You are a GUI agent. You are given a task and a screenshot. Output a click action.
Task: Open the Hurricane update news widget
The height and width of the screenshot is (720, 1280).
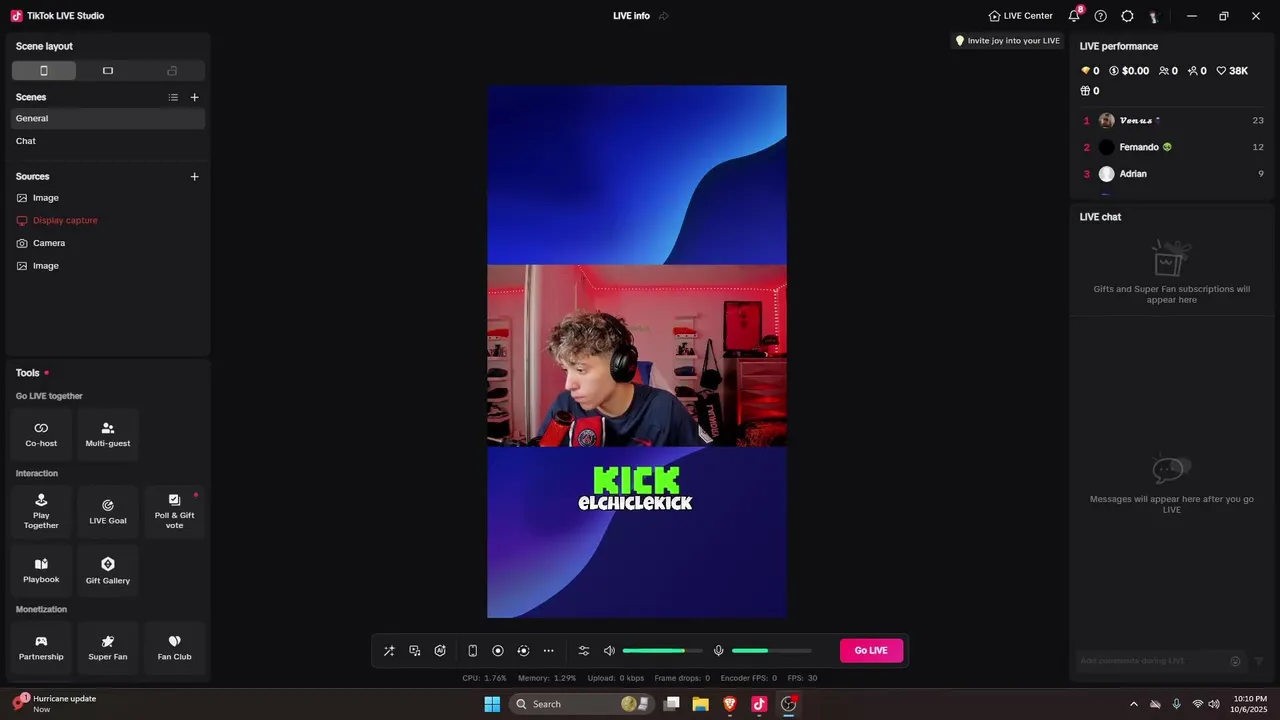(x=55, y=704)
